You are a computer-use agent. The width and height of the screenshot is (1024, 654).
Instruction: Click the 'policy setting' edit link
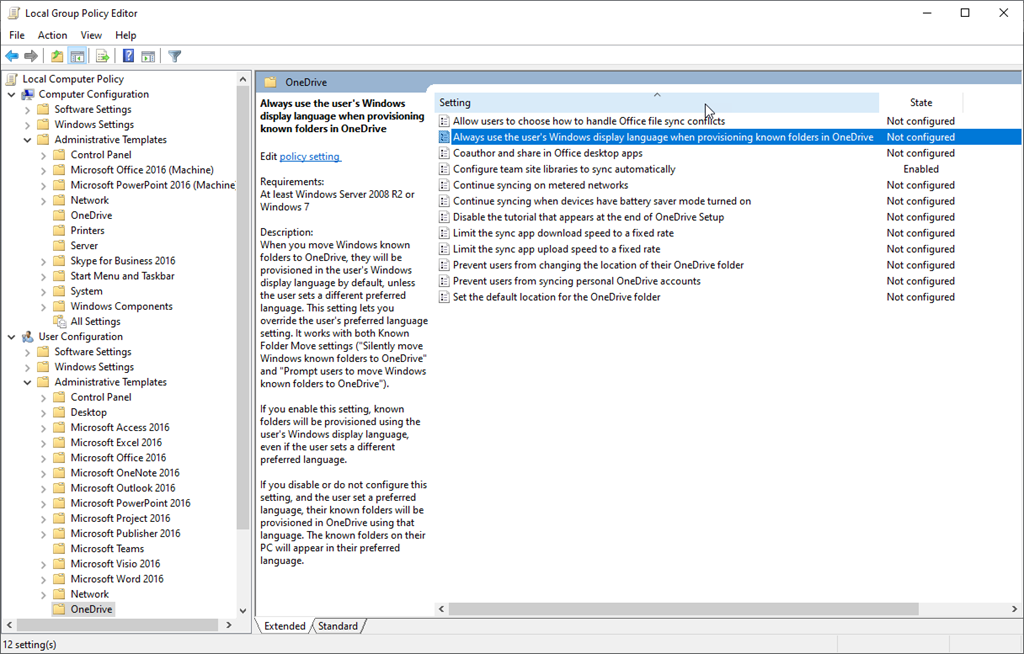click(x=310, y=156)
